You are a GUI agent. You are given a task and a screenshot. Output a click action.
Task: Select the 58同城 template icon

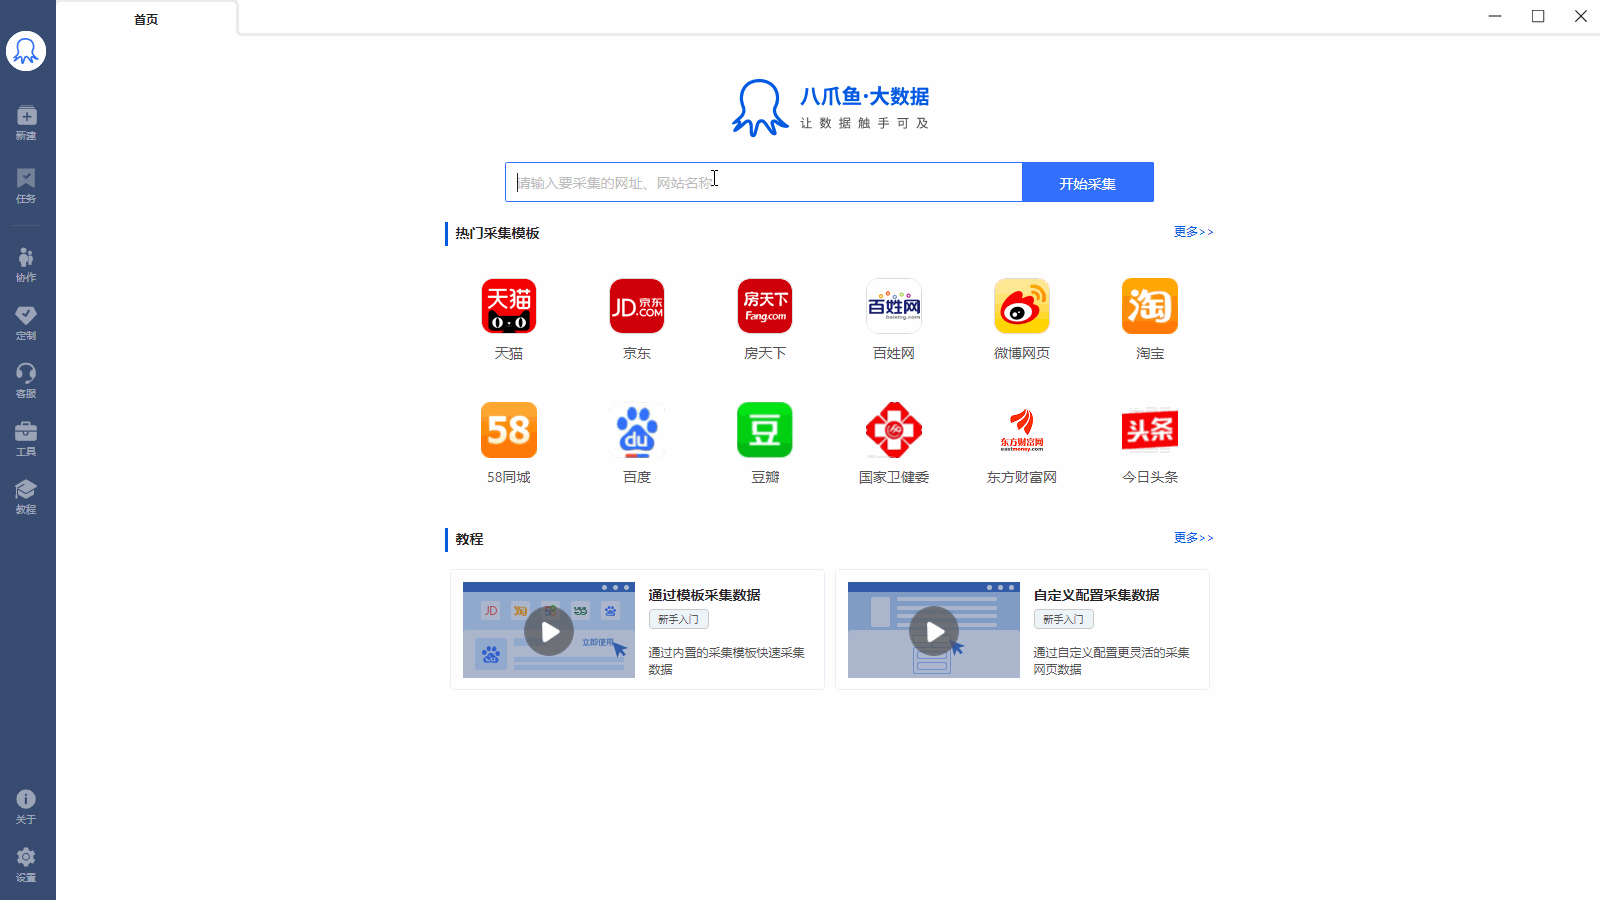pos(509,430)
